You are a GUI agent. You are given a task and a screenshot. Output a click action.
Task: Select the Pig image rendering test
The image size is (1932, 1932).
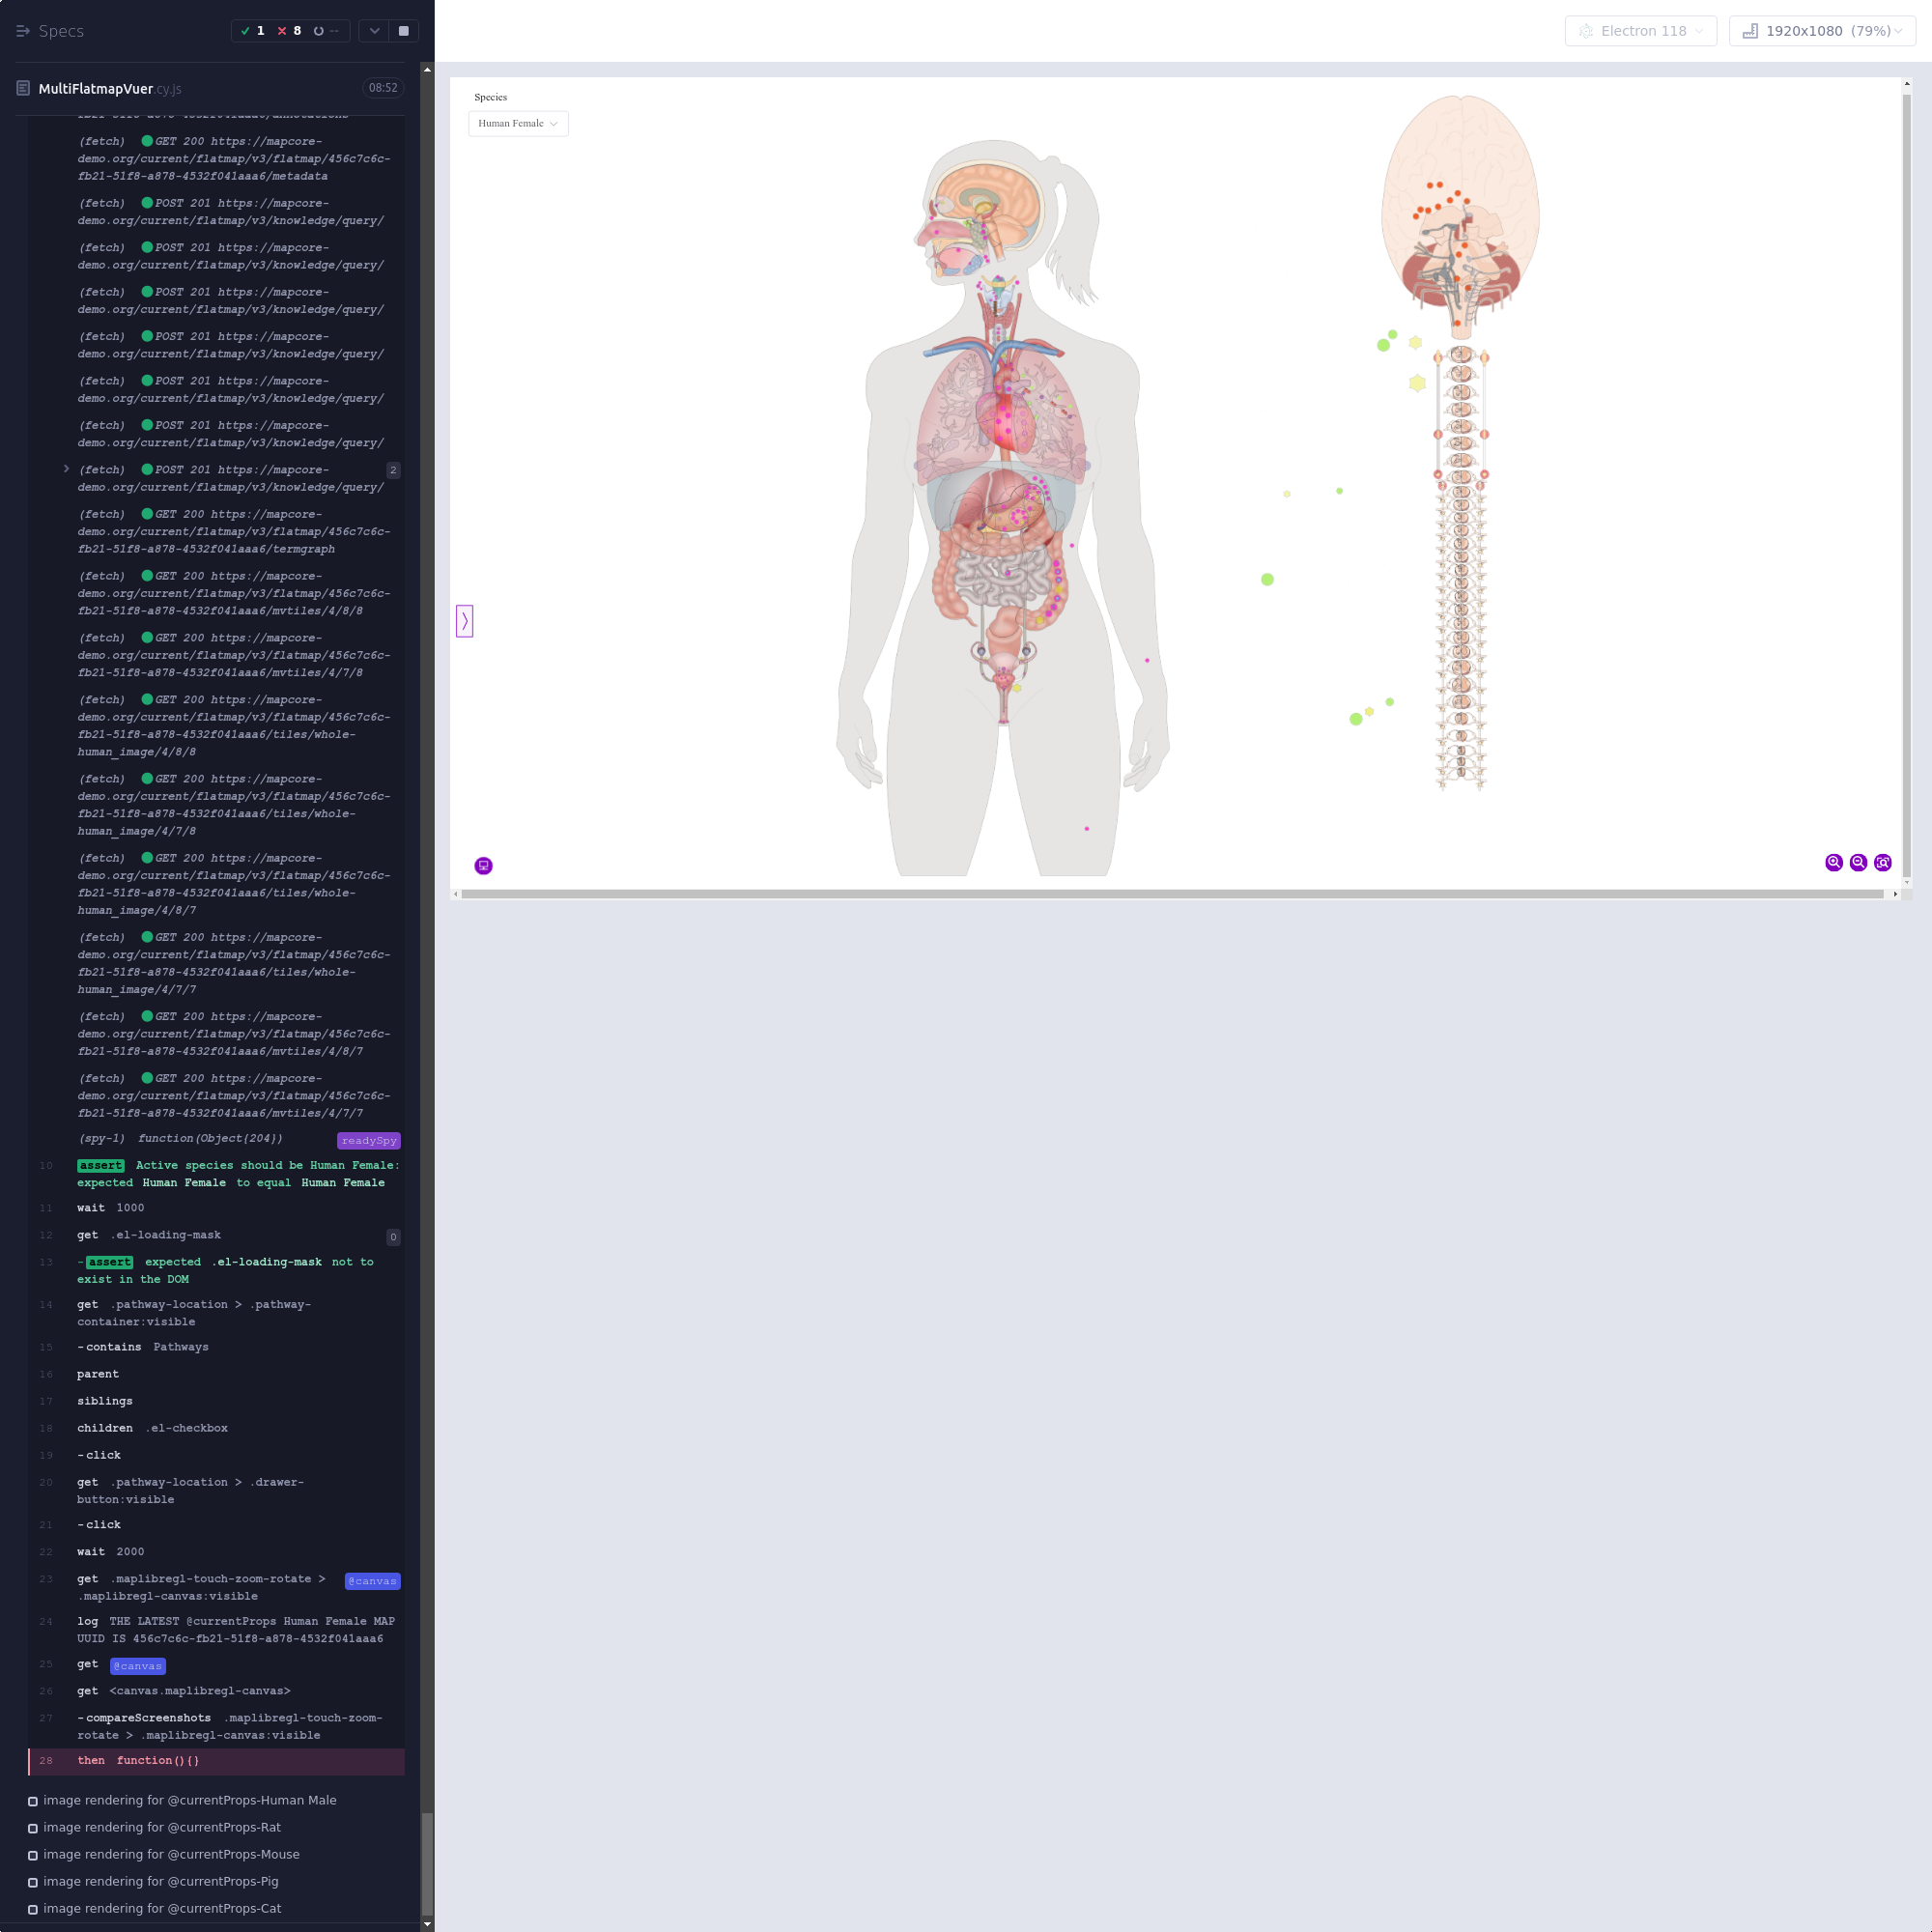(x=160, y=1881)
